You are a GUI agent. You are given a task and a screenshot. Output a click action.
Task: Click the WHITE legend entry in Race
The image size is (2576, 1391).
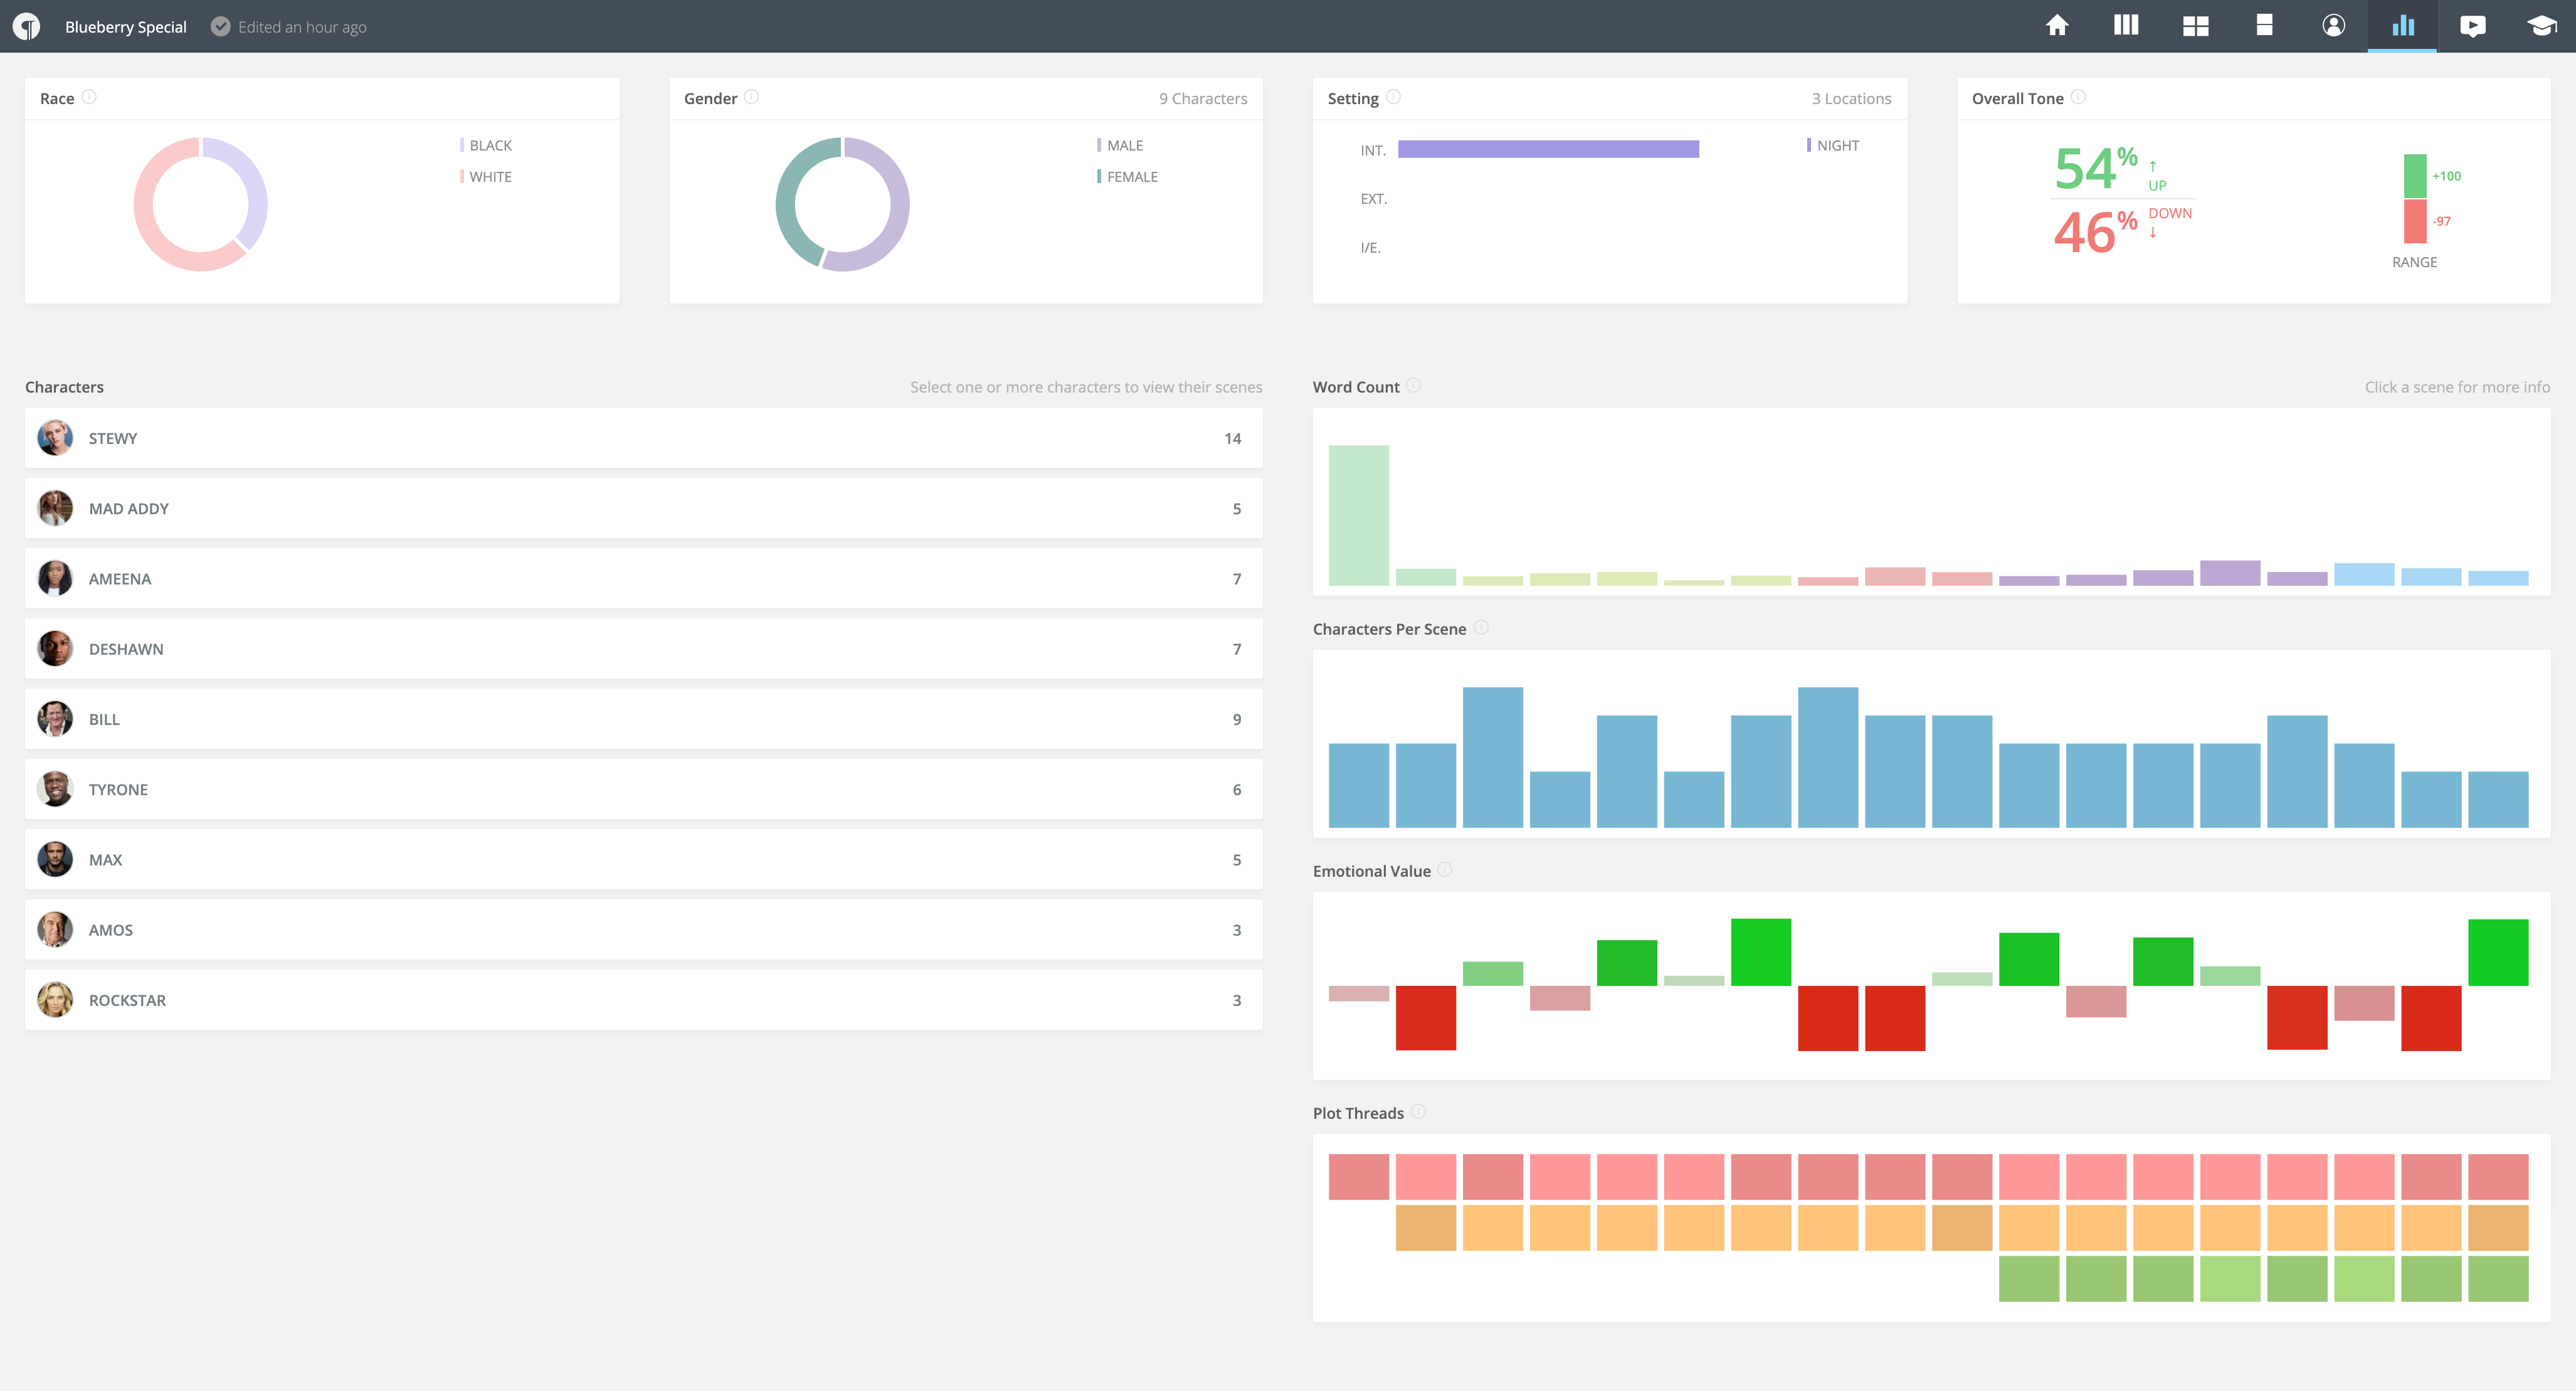pos(486,176)
